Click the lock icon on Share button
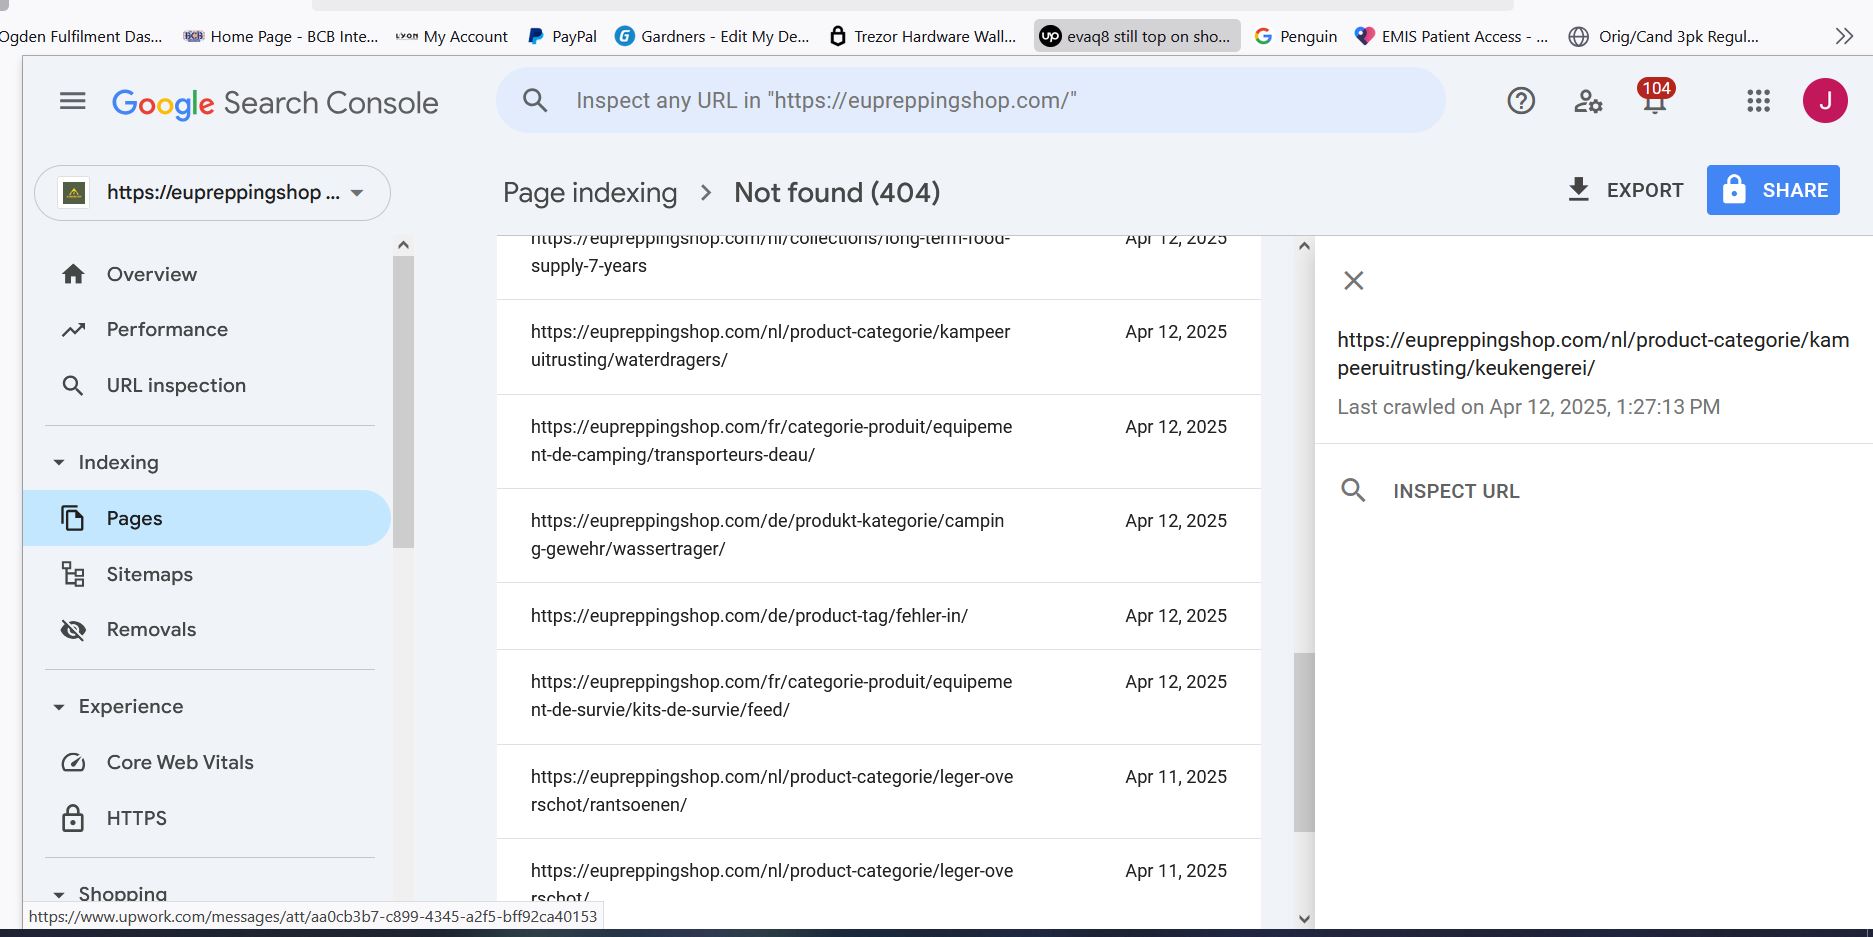Screen dimensions: 1873x937 tap(1734, 190)
